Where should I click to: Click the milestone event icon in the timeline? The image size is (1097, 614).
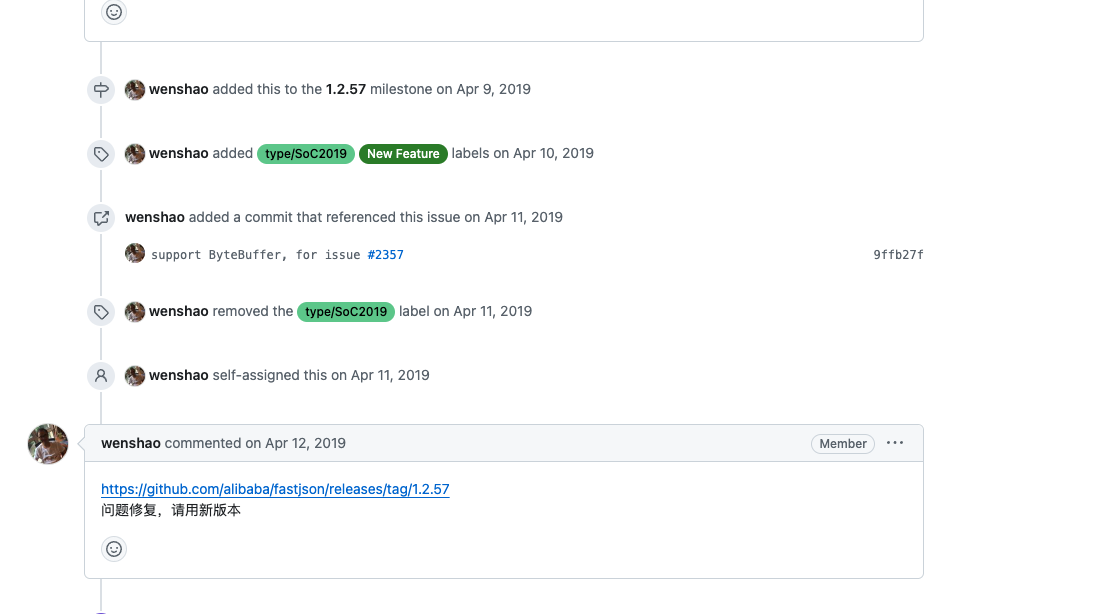point(100,90)
